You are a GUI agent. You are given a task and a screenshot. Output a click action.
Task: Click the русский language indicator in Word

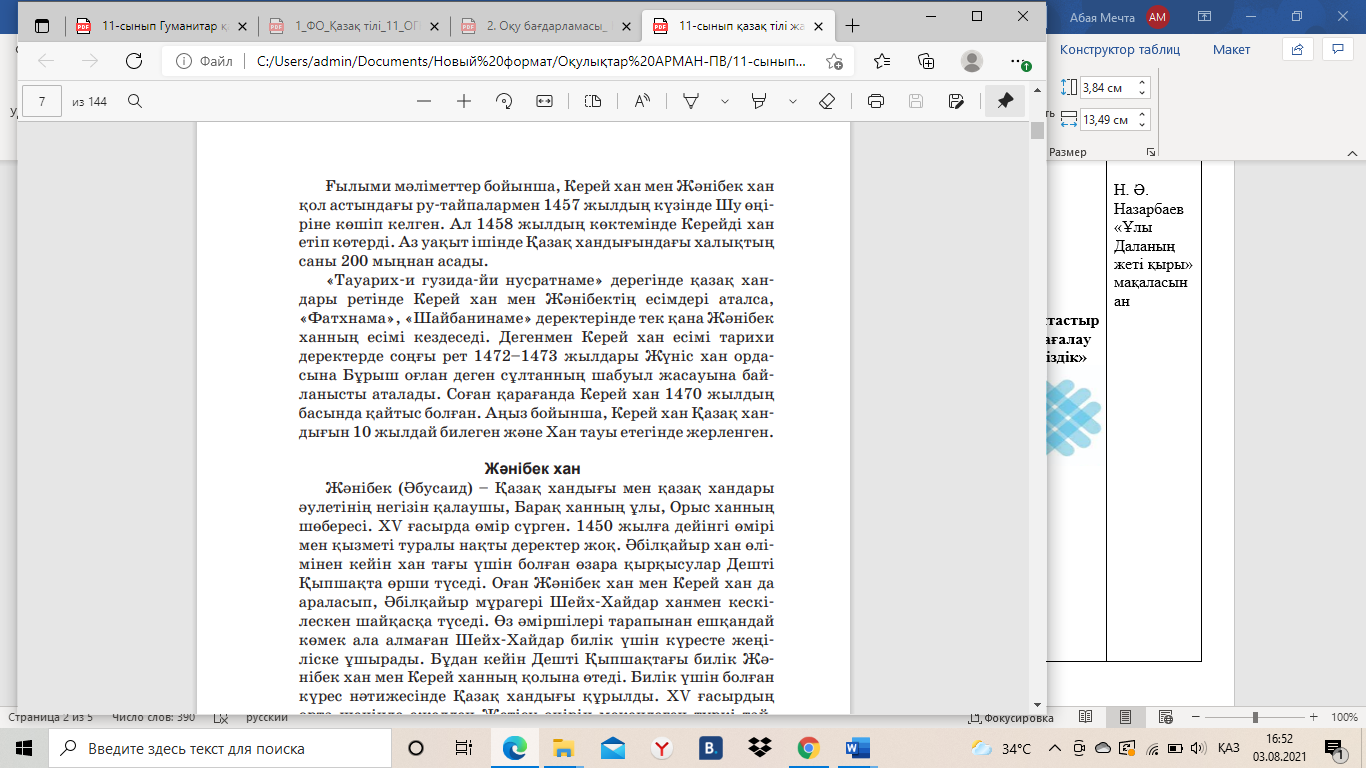267,718
